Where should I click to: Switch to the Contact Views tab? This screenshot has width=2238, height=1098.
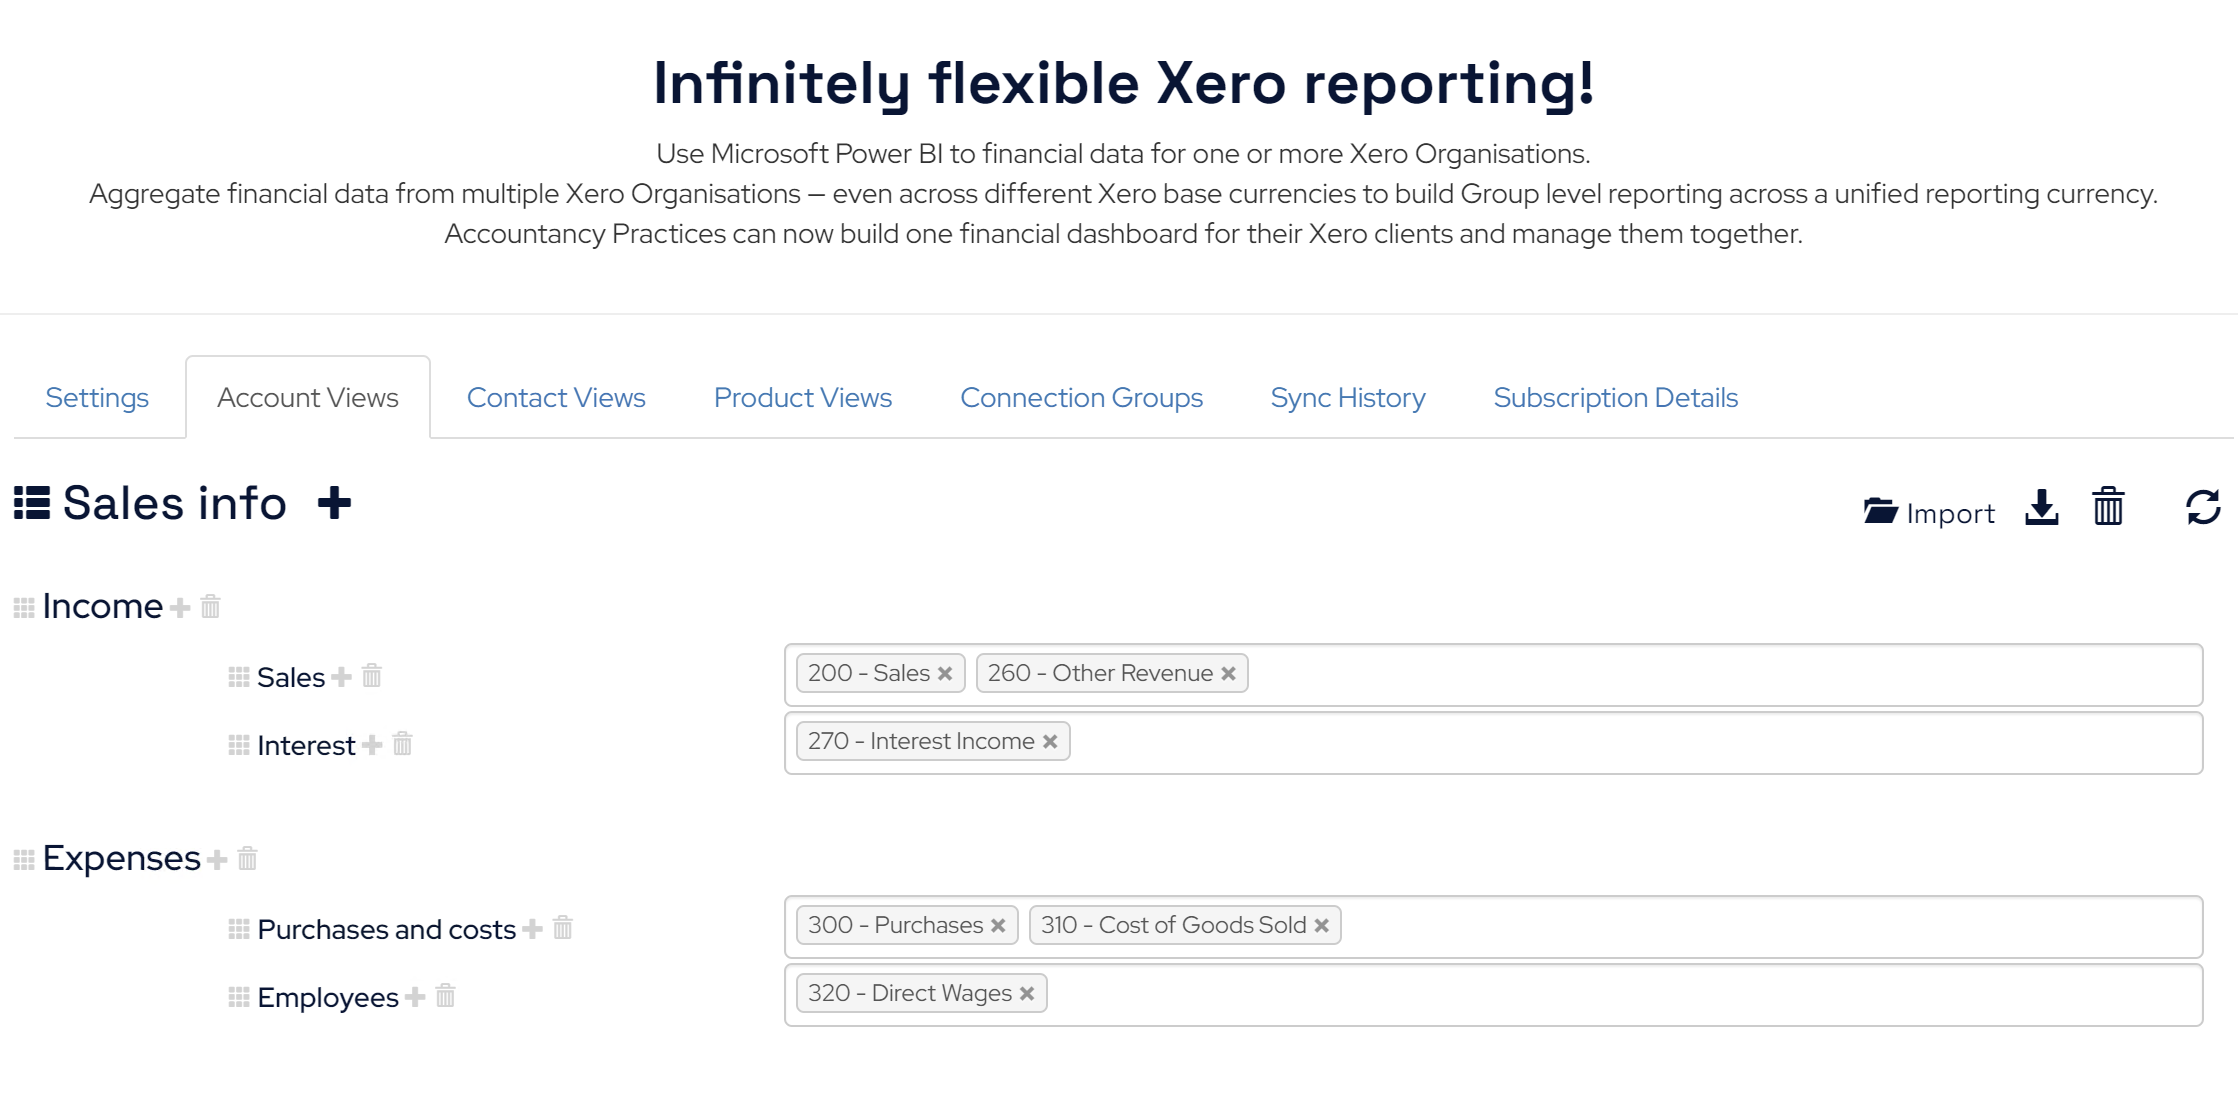click(555, 397)
